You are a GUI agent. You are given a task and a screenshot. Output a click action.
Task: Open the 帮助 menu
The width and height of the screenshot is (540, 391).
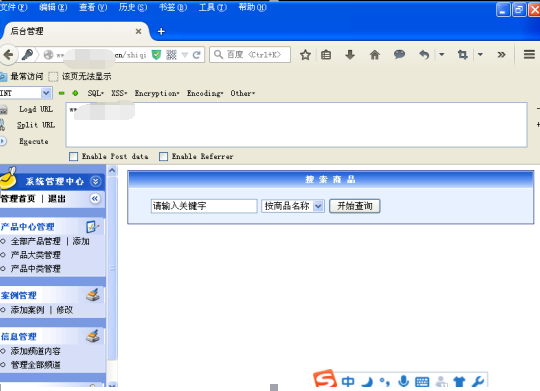click(252, 7)
